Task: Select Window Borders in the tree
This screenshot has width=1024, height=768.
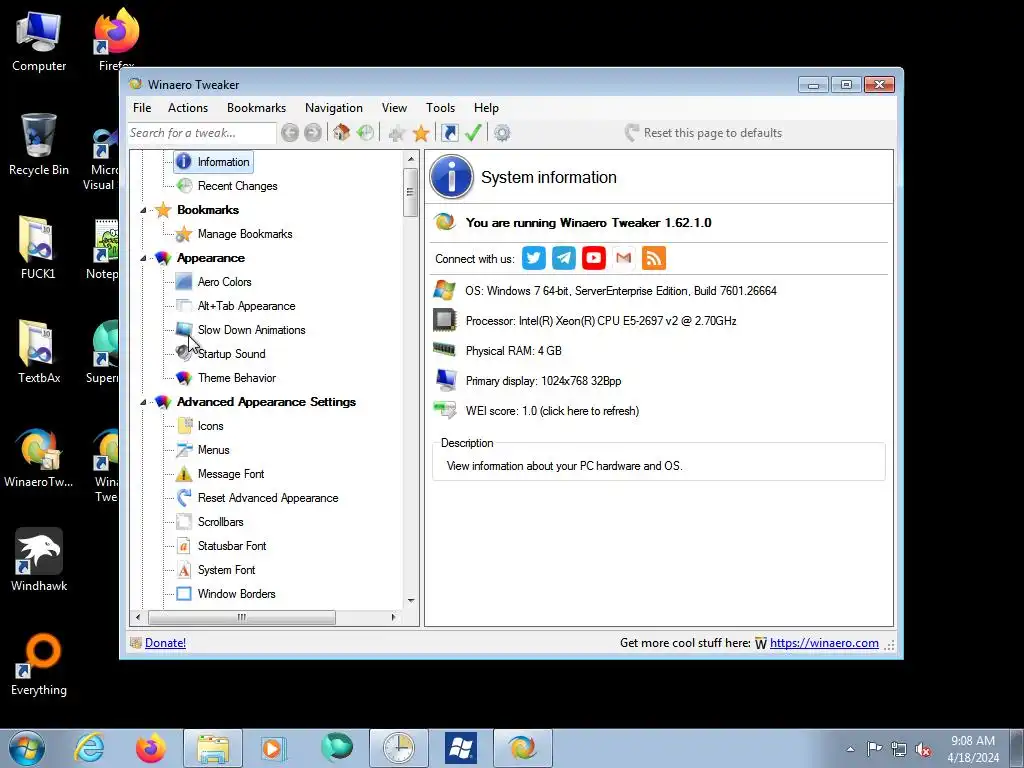Action: click(x=236, y=594)
